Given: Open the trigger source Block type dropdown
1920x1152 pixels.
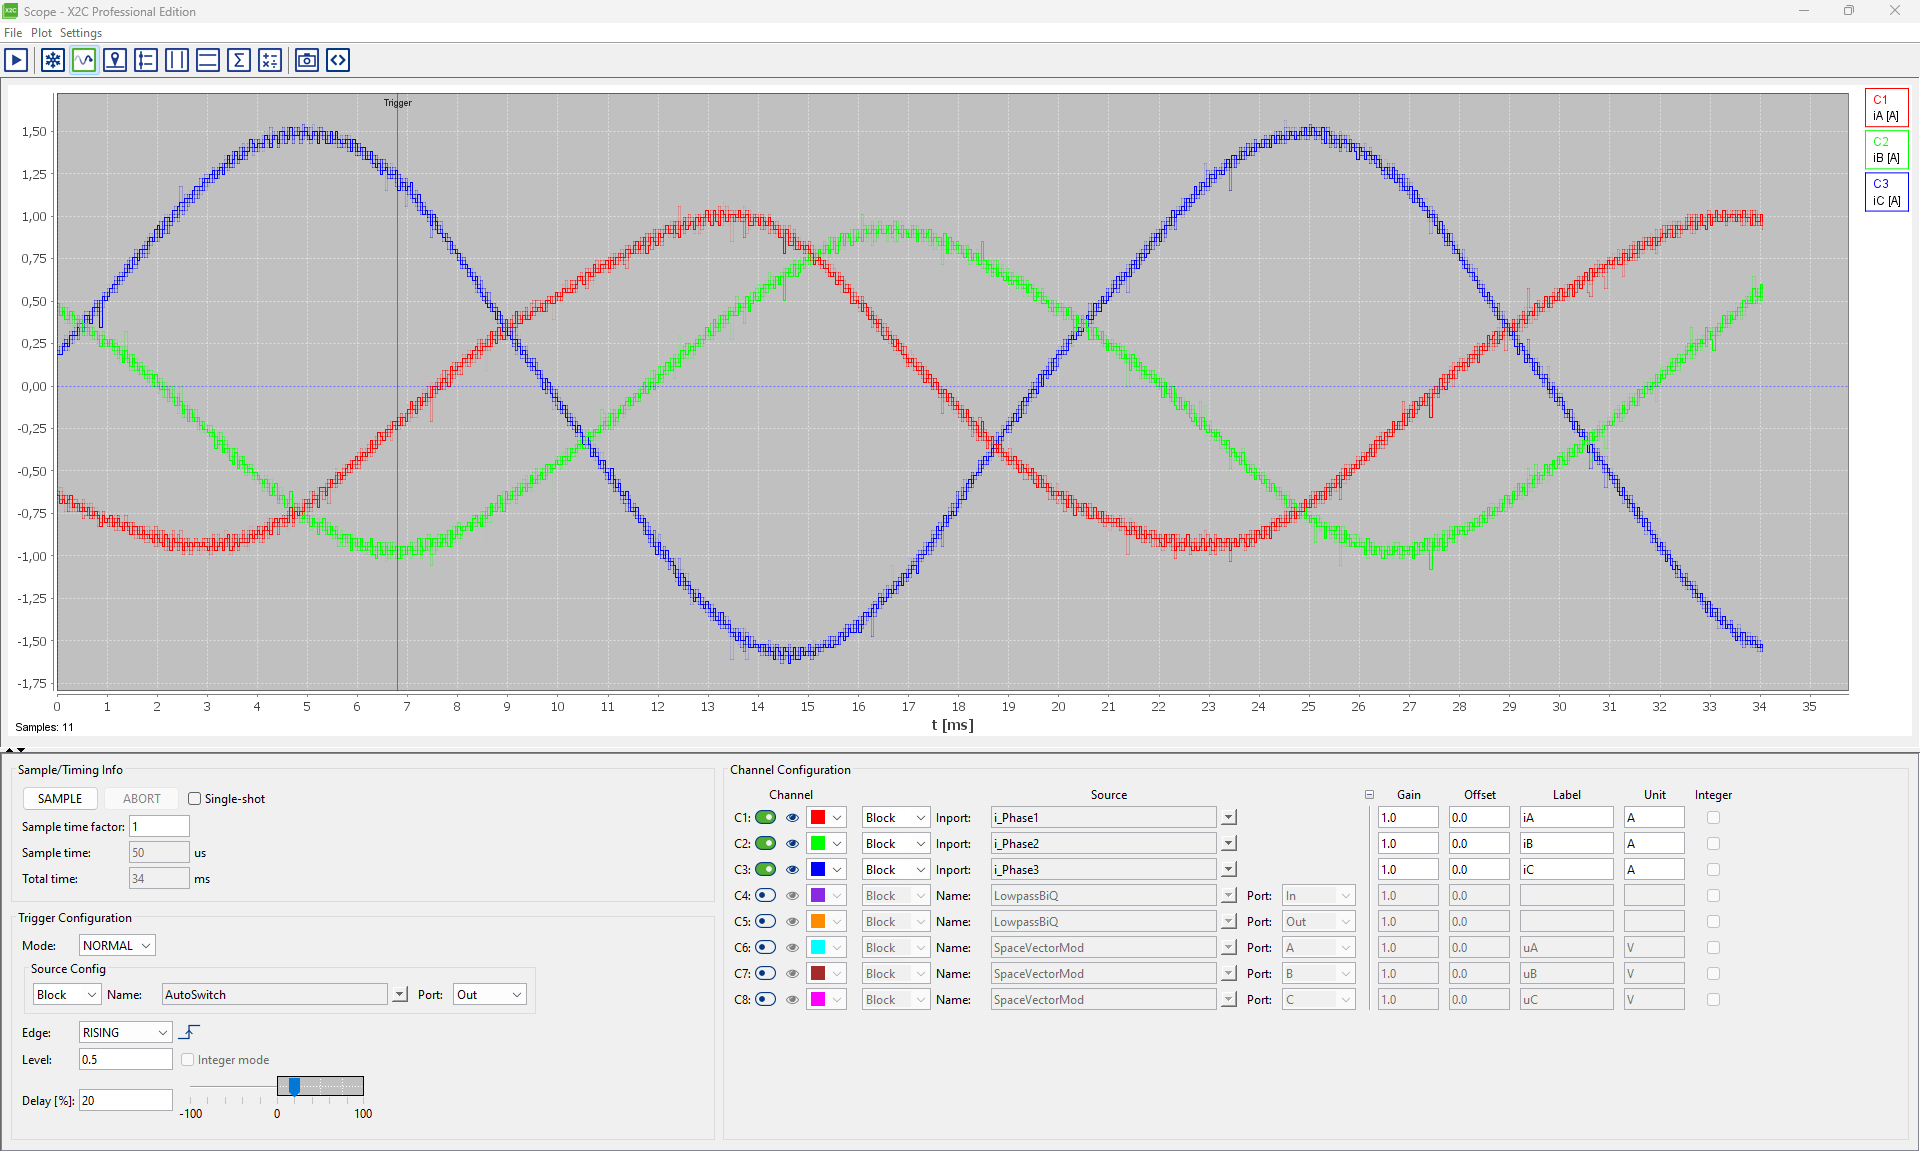Looking at the screenshot, I should tap(67, 995).
